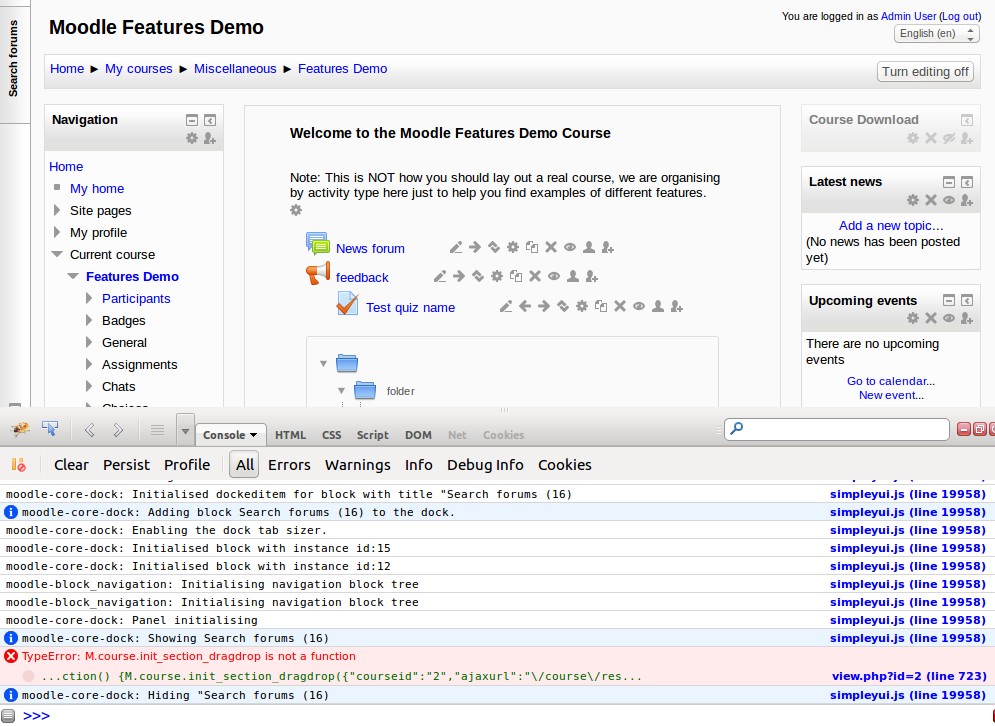
Task: Open settings gear for News forum
Action: (513, 248)
